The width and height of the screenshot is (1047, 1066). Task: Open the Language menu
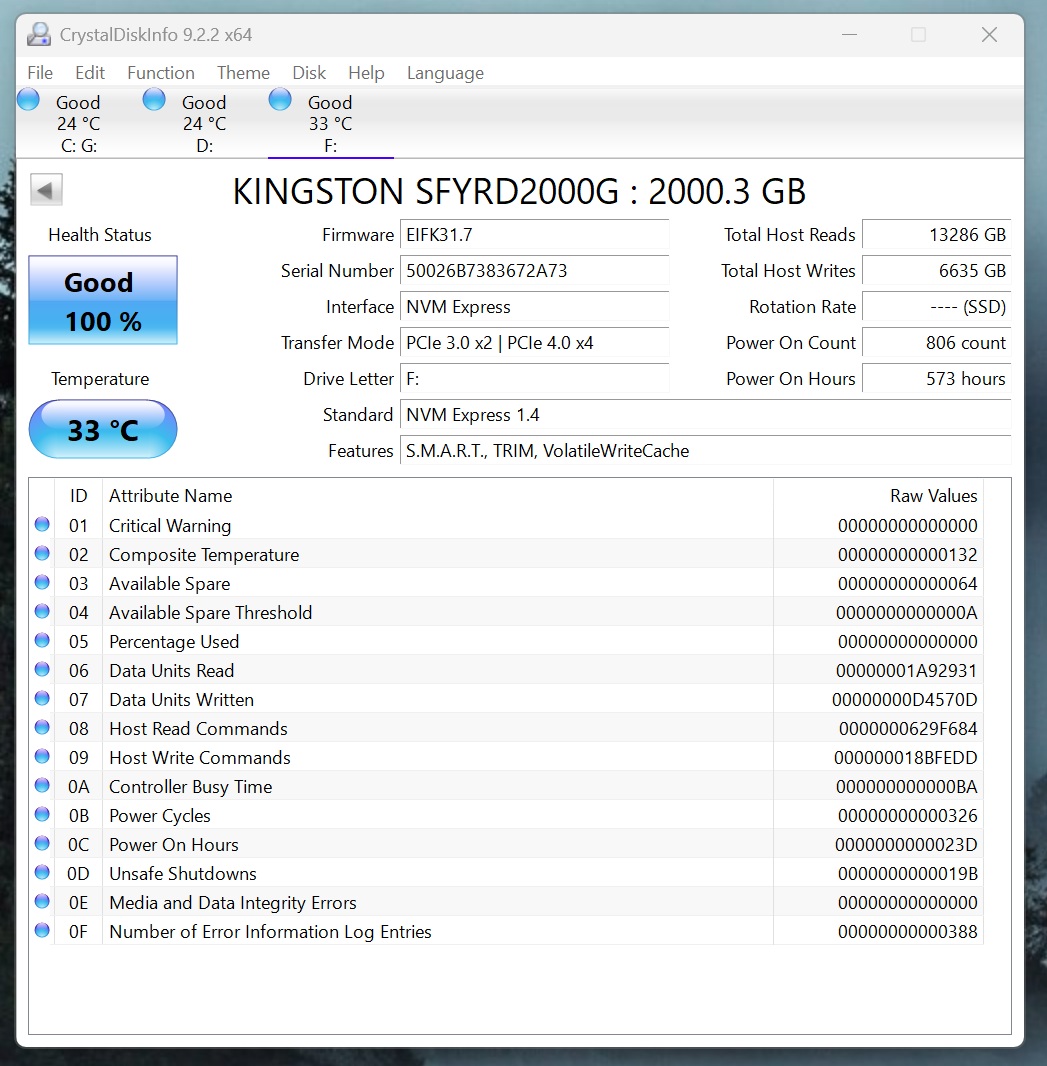(445, 73)
